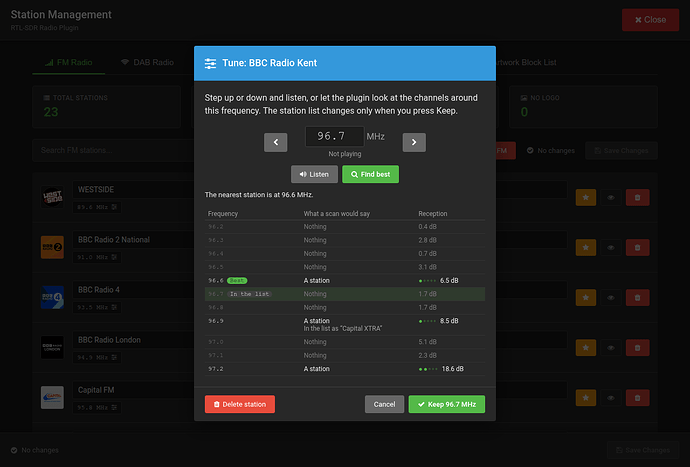This screenshot has height=467, width=690.
Task: Close Station Management panel
Action: tap(650, 20)
